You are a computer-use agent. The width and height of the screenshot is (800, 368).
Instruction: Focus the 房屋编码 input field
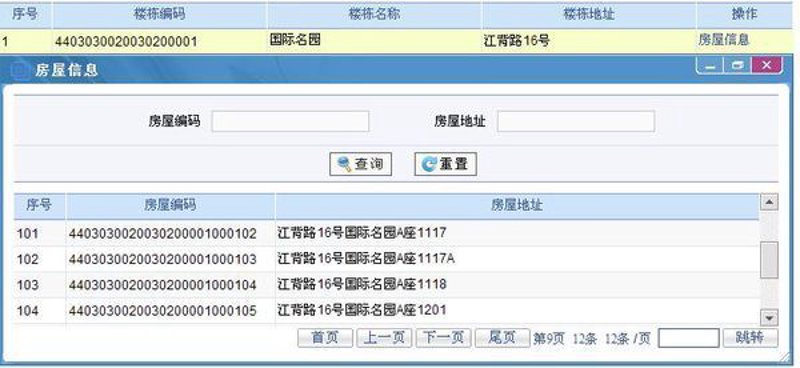(x=290, y=121)
